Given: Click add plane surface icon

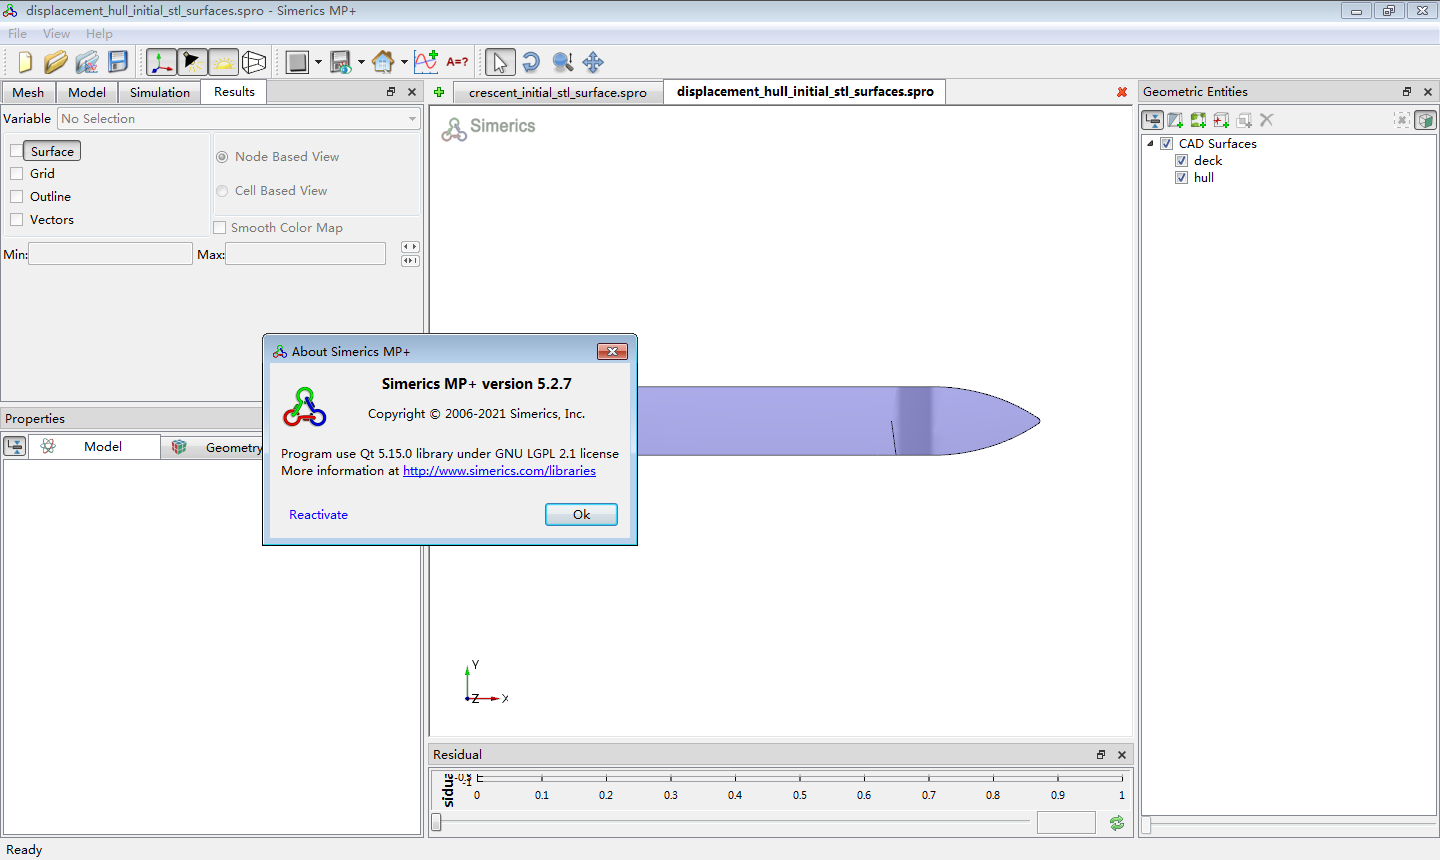Looking at the screenshot, I should pyautogui.click(x=1176, y=120).
